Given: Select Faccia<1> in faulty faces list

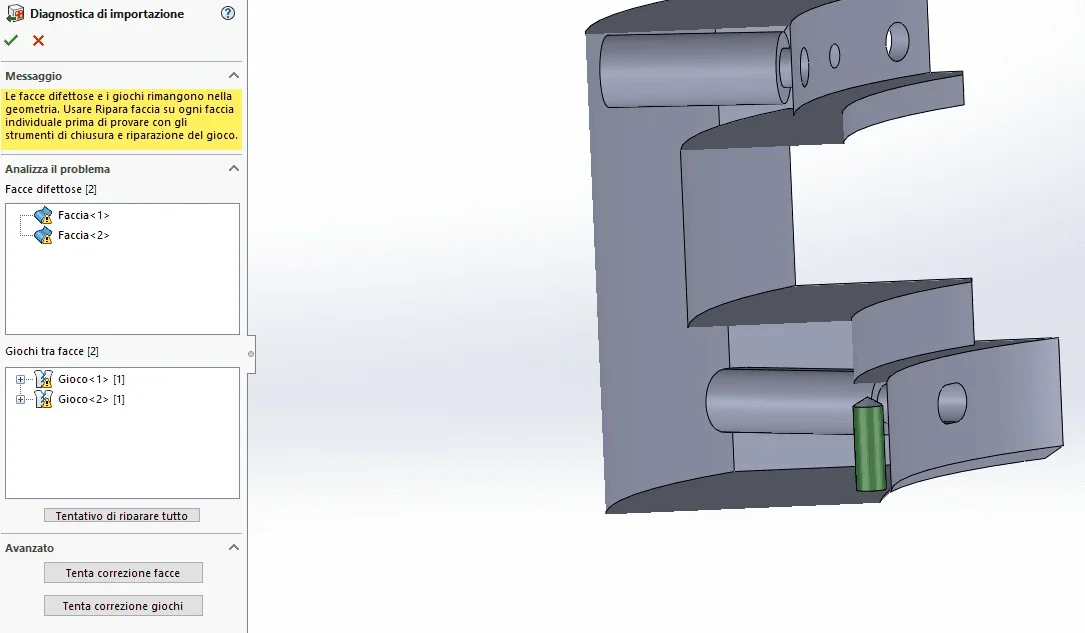Looking at the screenshot, I should (x=84, y=215).
